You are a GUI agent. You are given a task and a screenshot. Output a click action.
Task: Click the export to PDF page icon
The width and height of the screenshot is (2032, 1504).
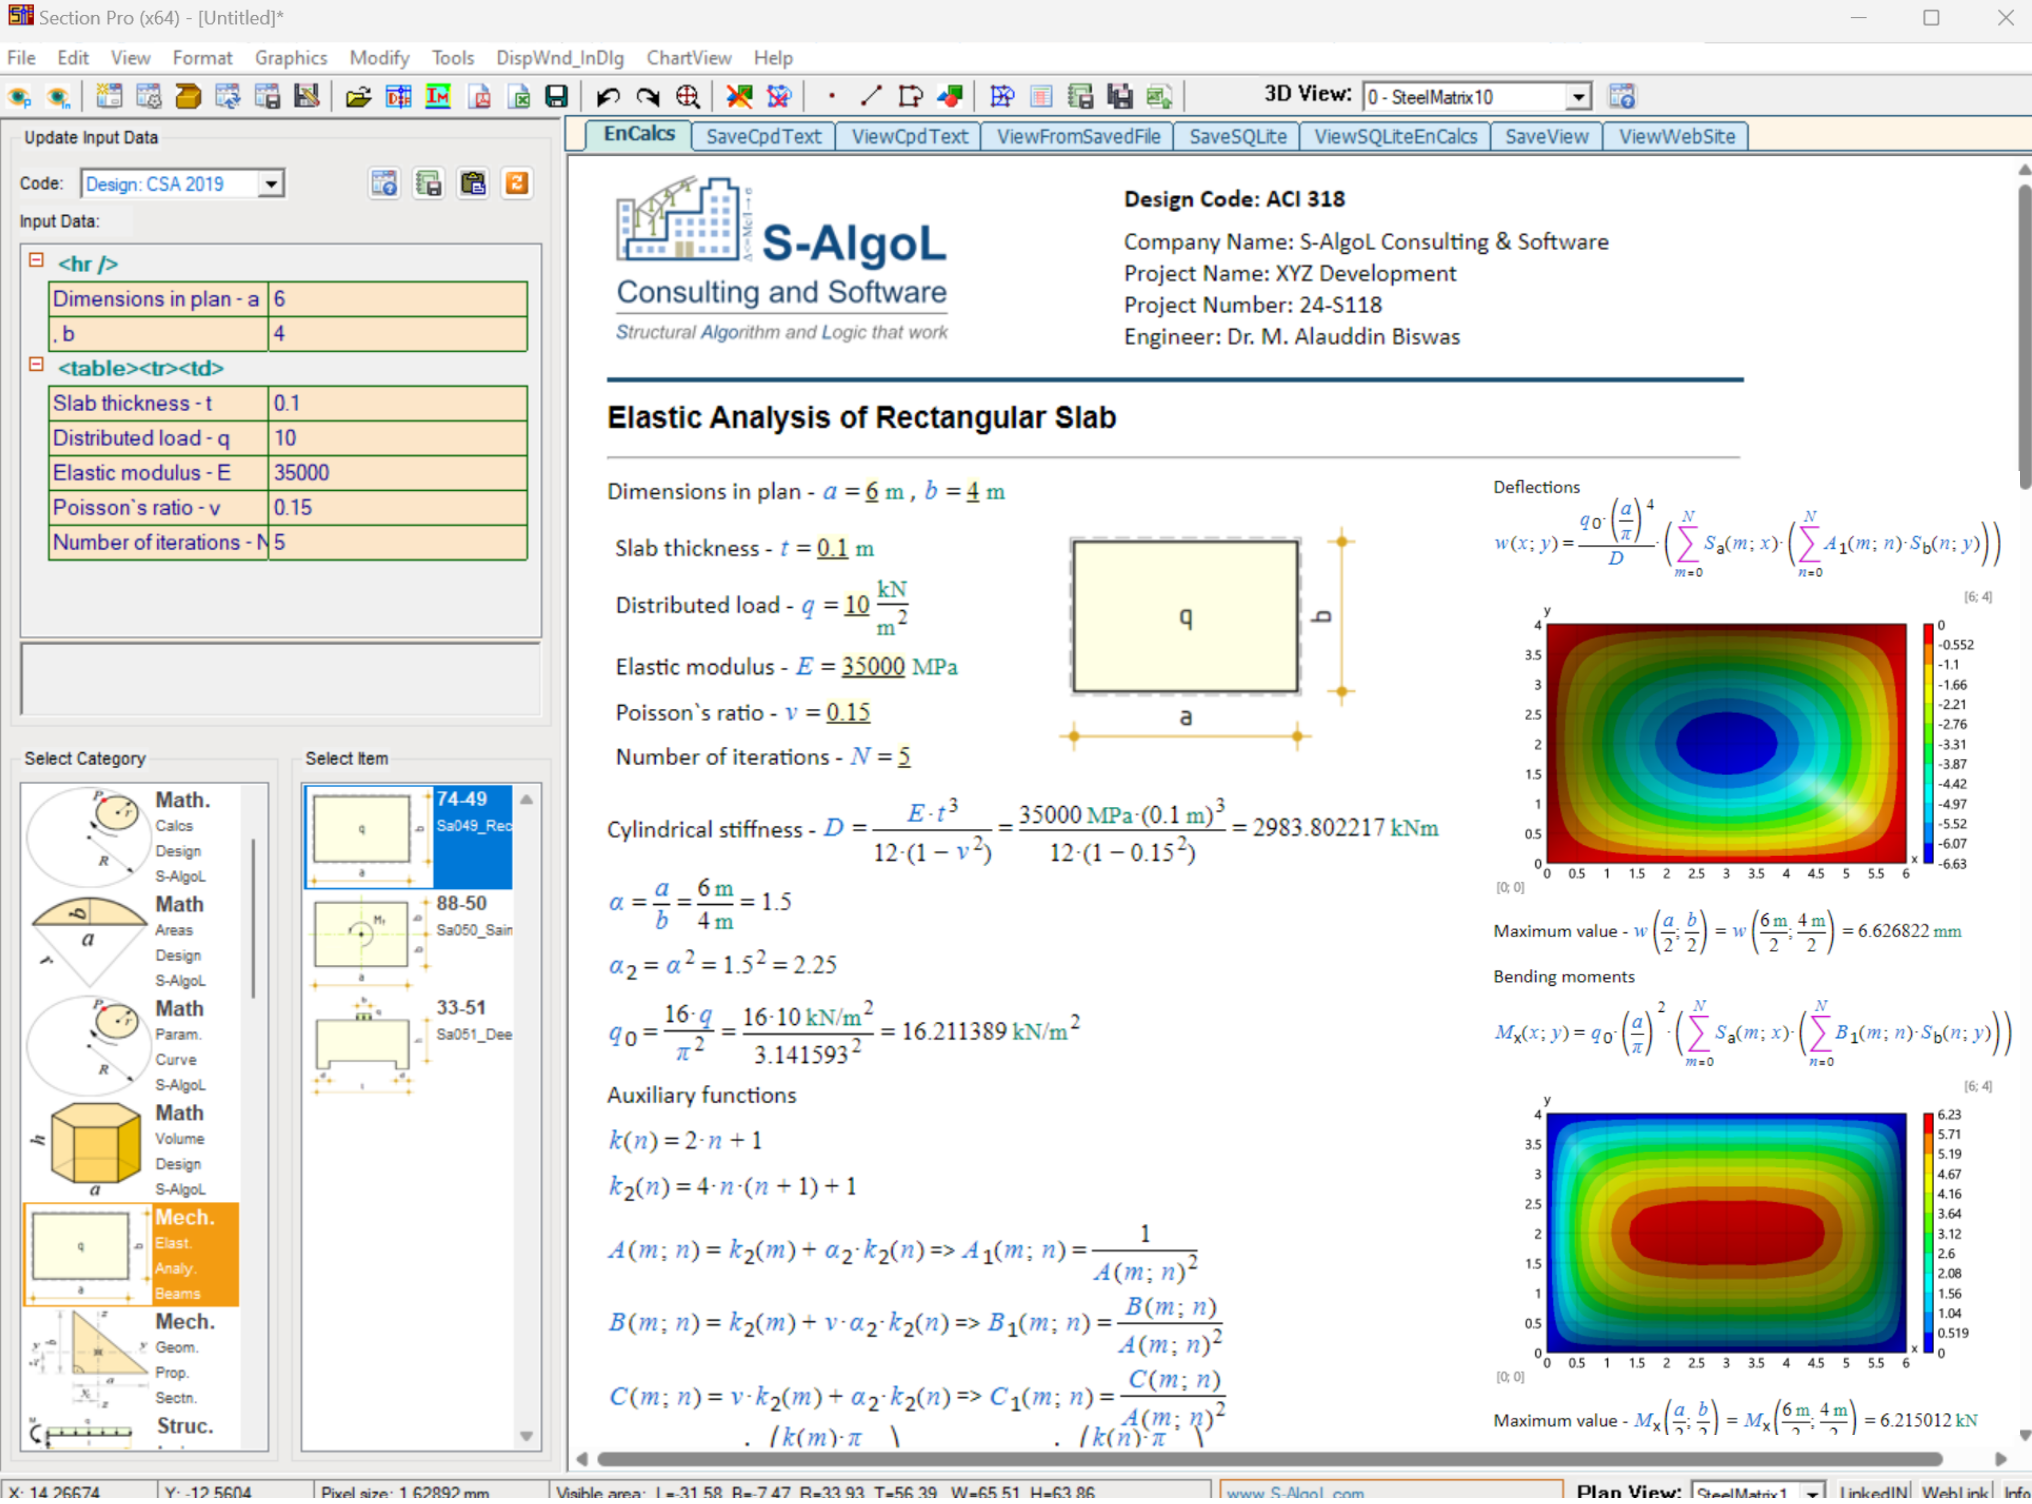tap(479, 97)
